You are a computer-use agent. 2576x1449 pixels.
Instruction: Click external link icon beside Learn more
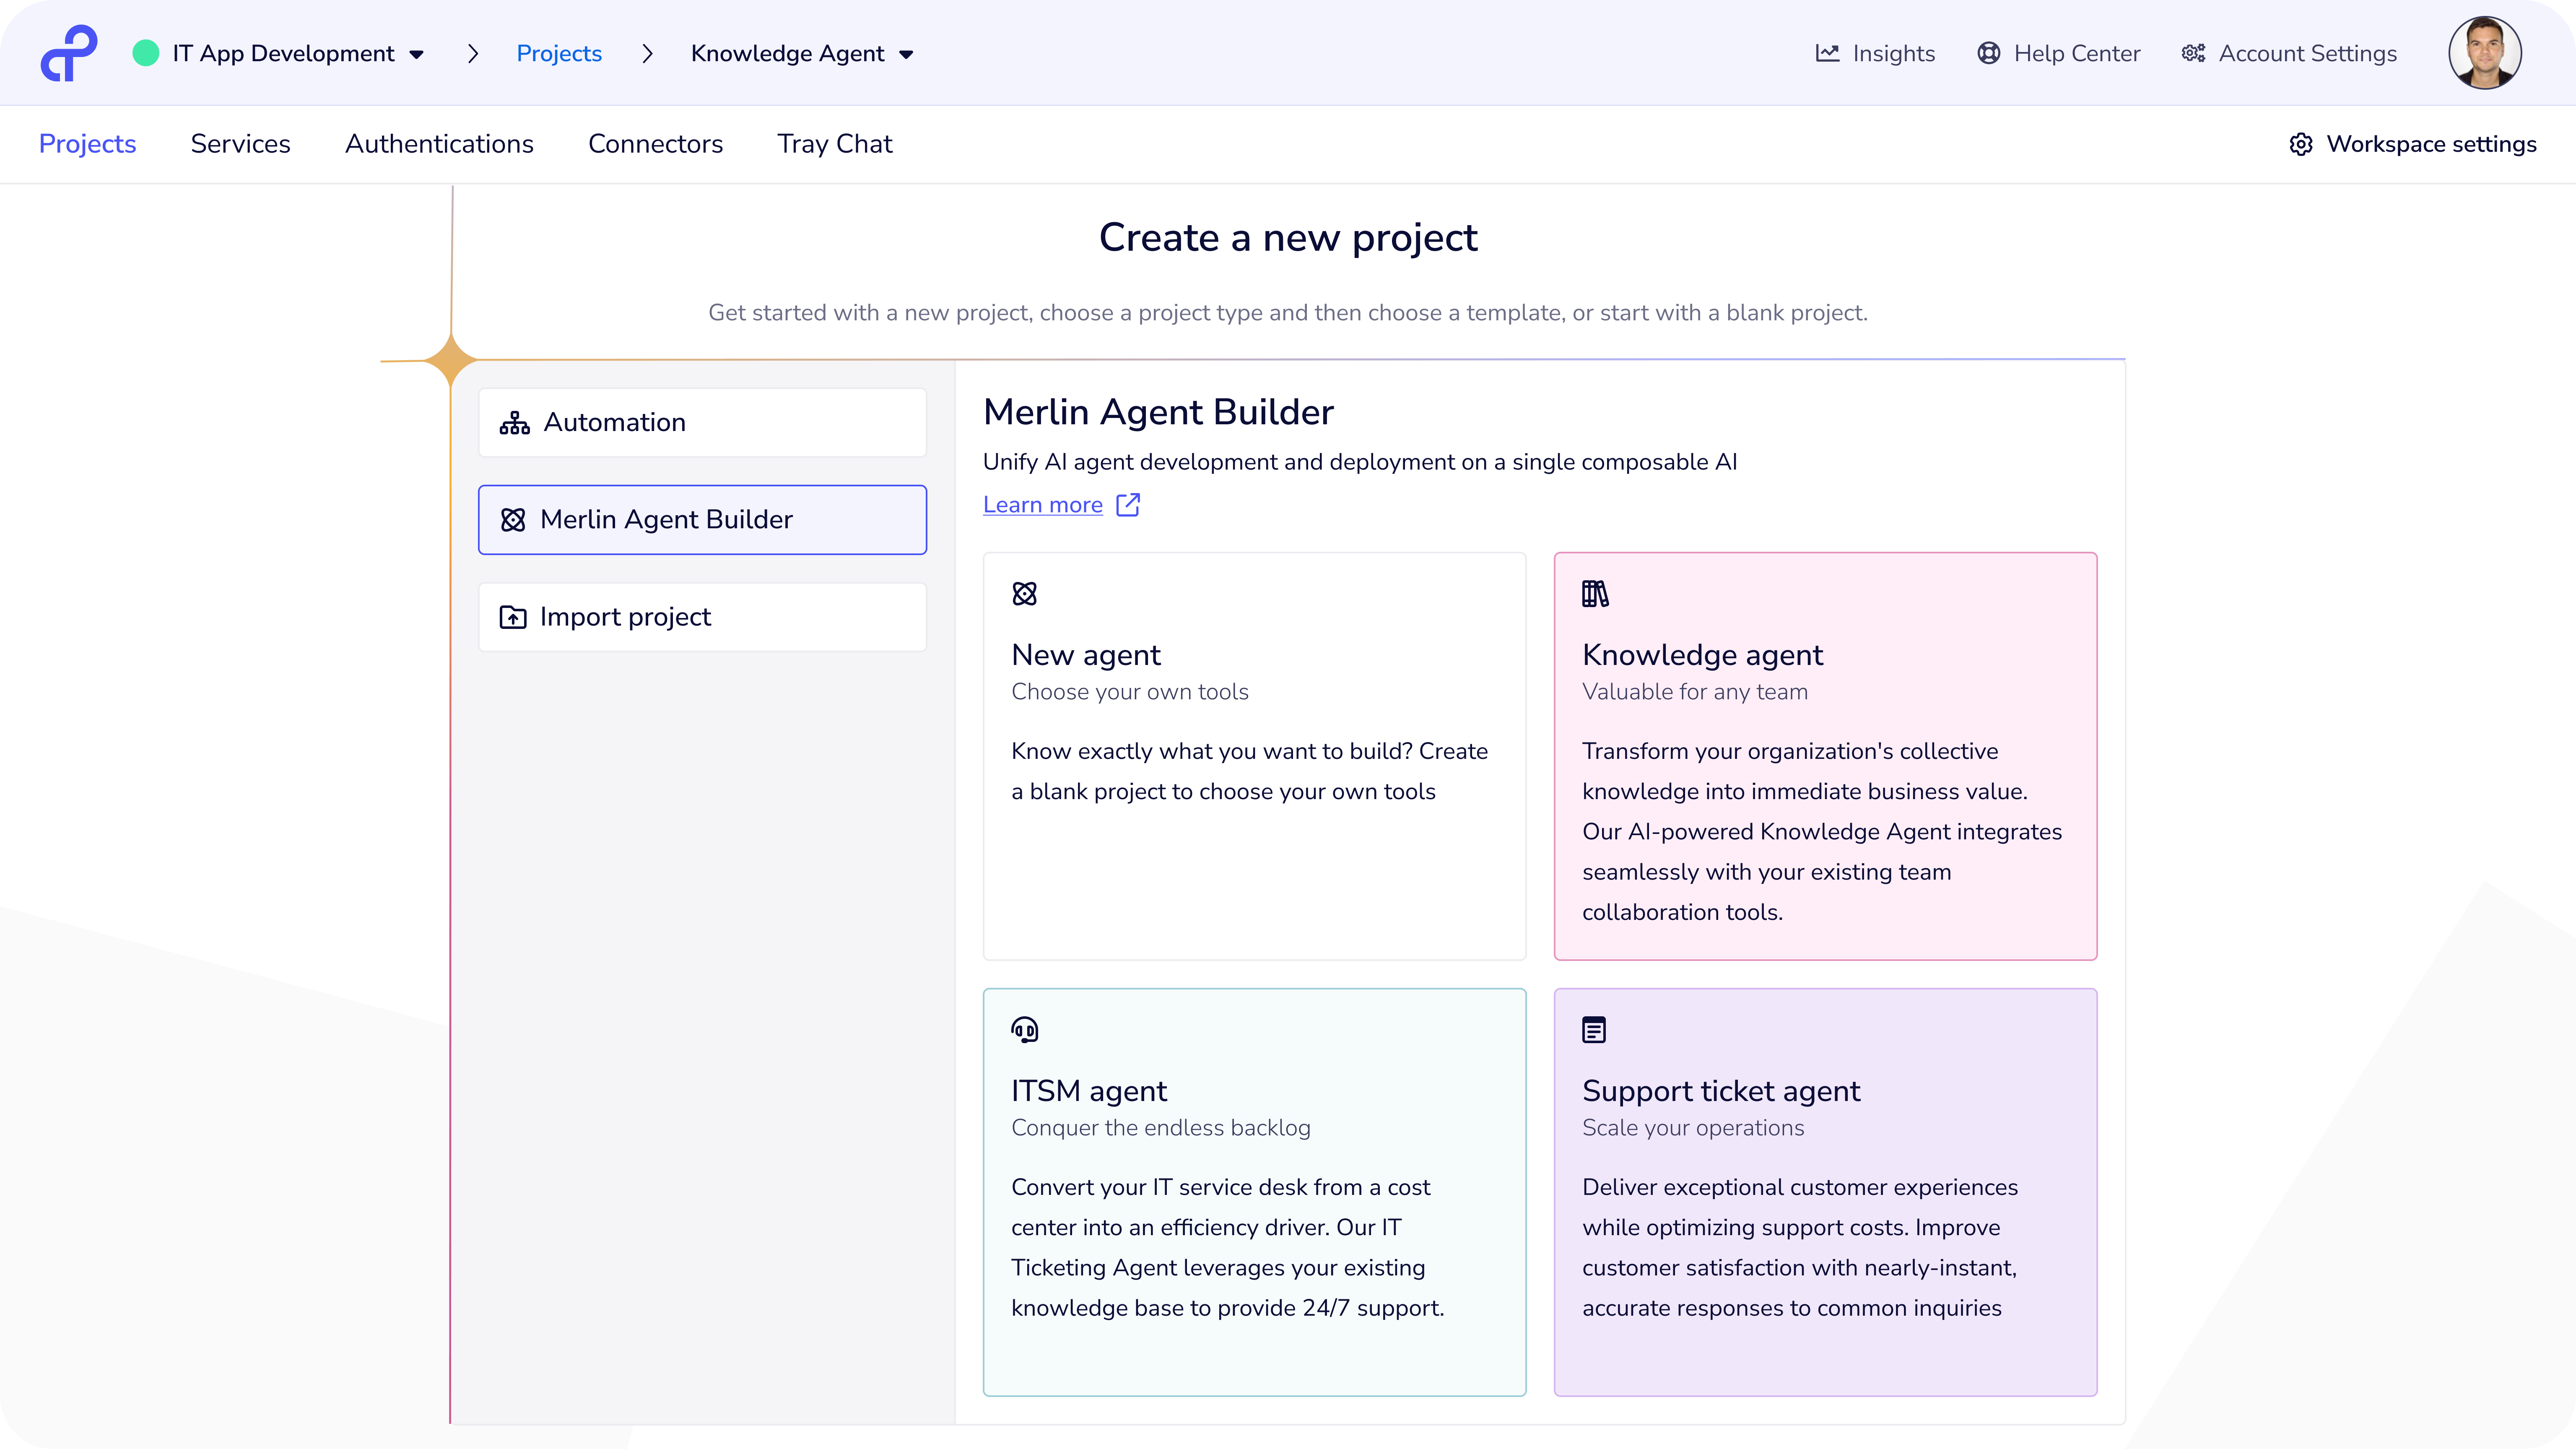click(1128, 505)
